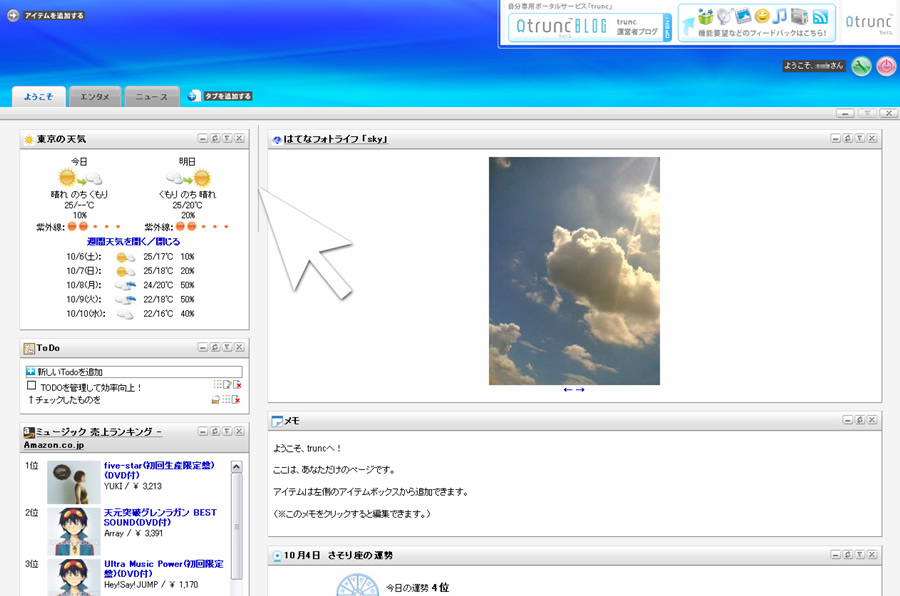
Task: Switch to the ニュース tab
Action: point(152,97)
